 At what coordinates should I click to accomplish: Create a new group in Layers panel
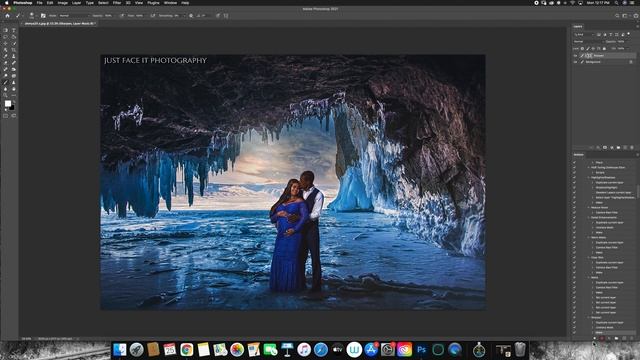(618, 147)
